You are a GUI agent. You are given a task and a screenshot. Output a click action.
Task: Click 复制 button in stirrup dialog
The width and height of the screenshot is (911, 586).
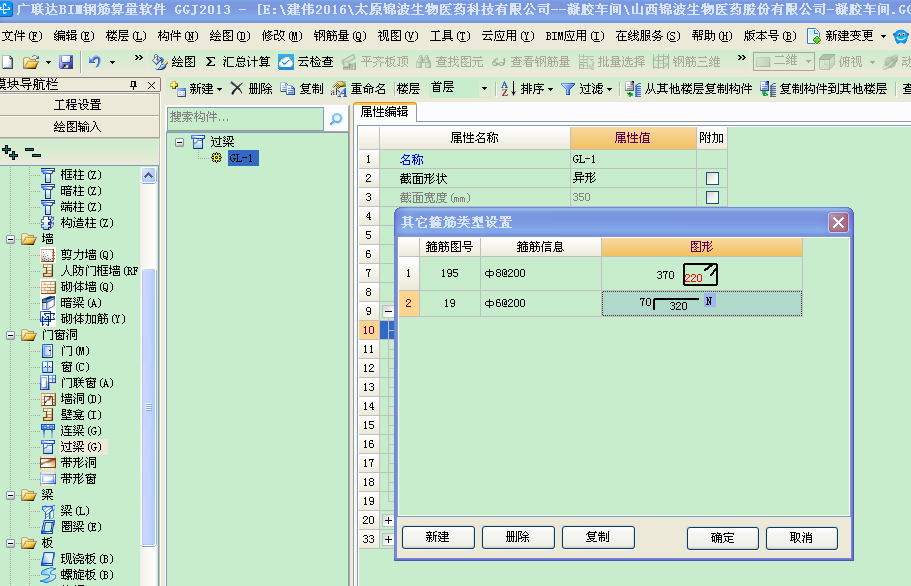(598, 537)
